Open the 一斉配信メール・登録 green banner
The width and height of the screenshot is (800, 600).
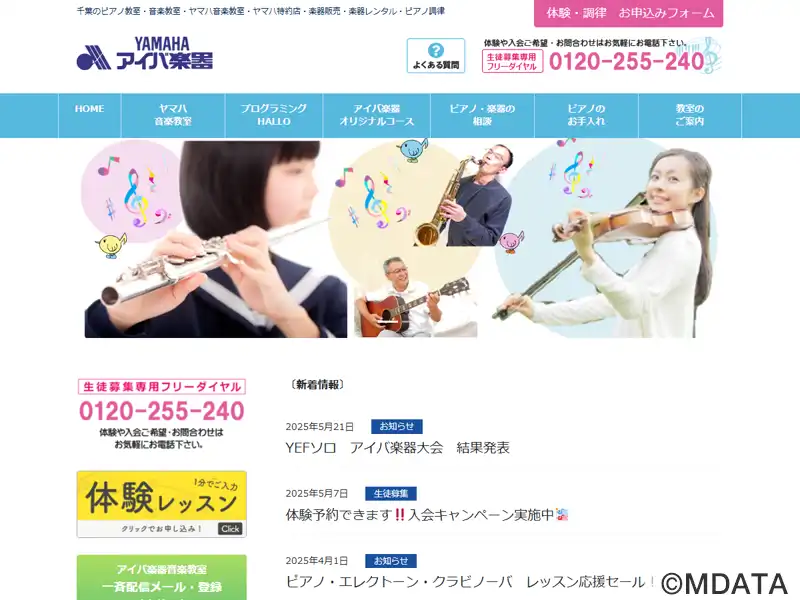point(162,578)
